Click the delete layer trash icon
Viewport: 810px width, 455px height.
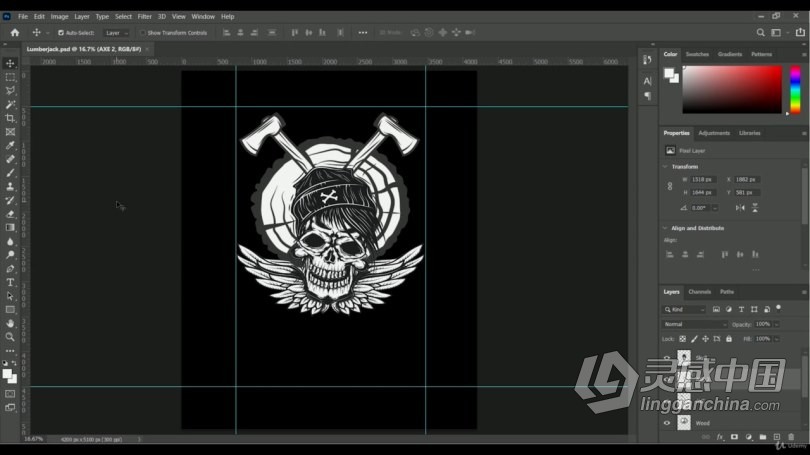[791, 437]
